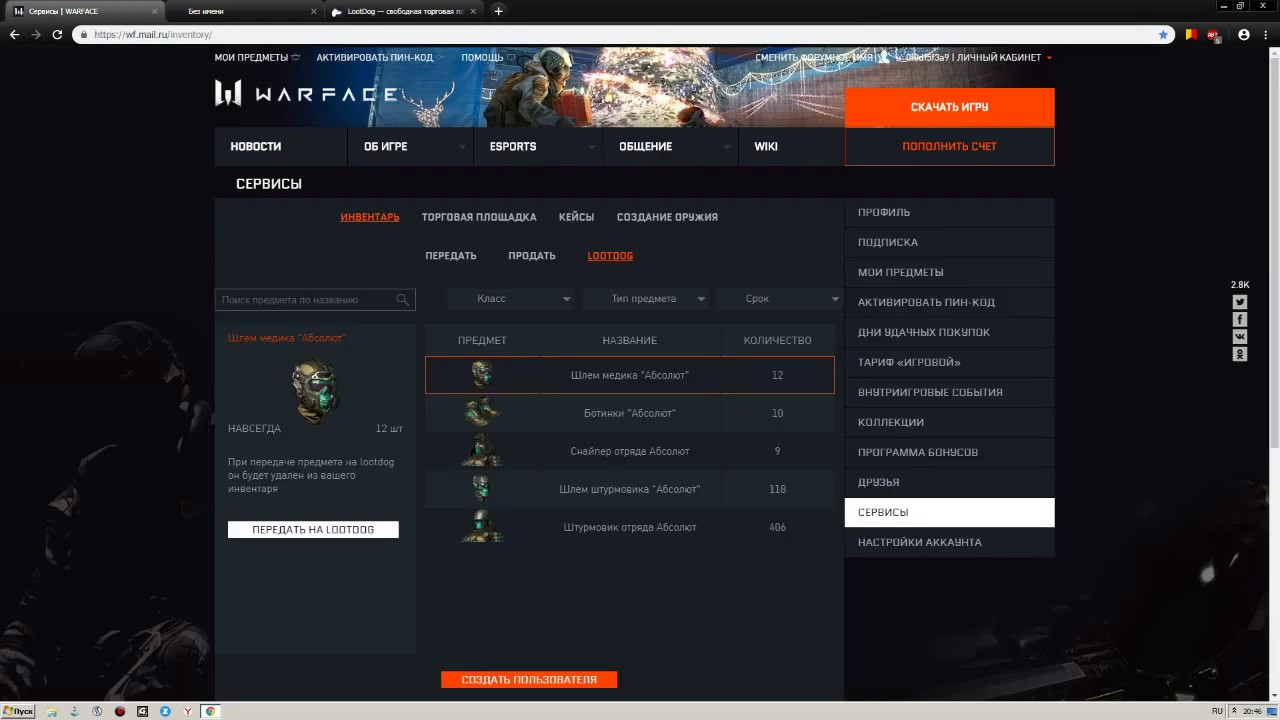Click the Warface logo
This screenshot has height=720, width=1280.
pyautogui.click(x=306, y=94)
